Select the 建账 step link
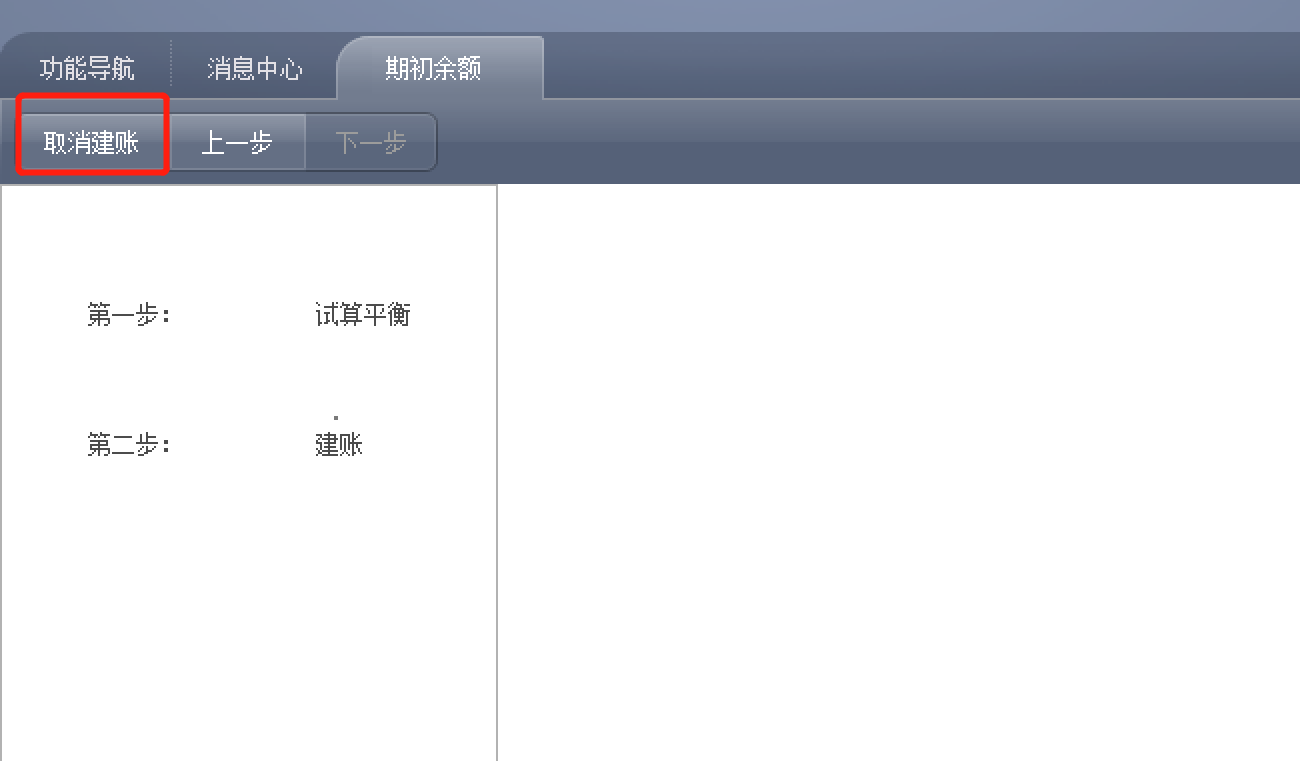1300x761 pixels. 338,445
